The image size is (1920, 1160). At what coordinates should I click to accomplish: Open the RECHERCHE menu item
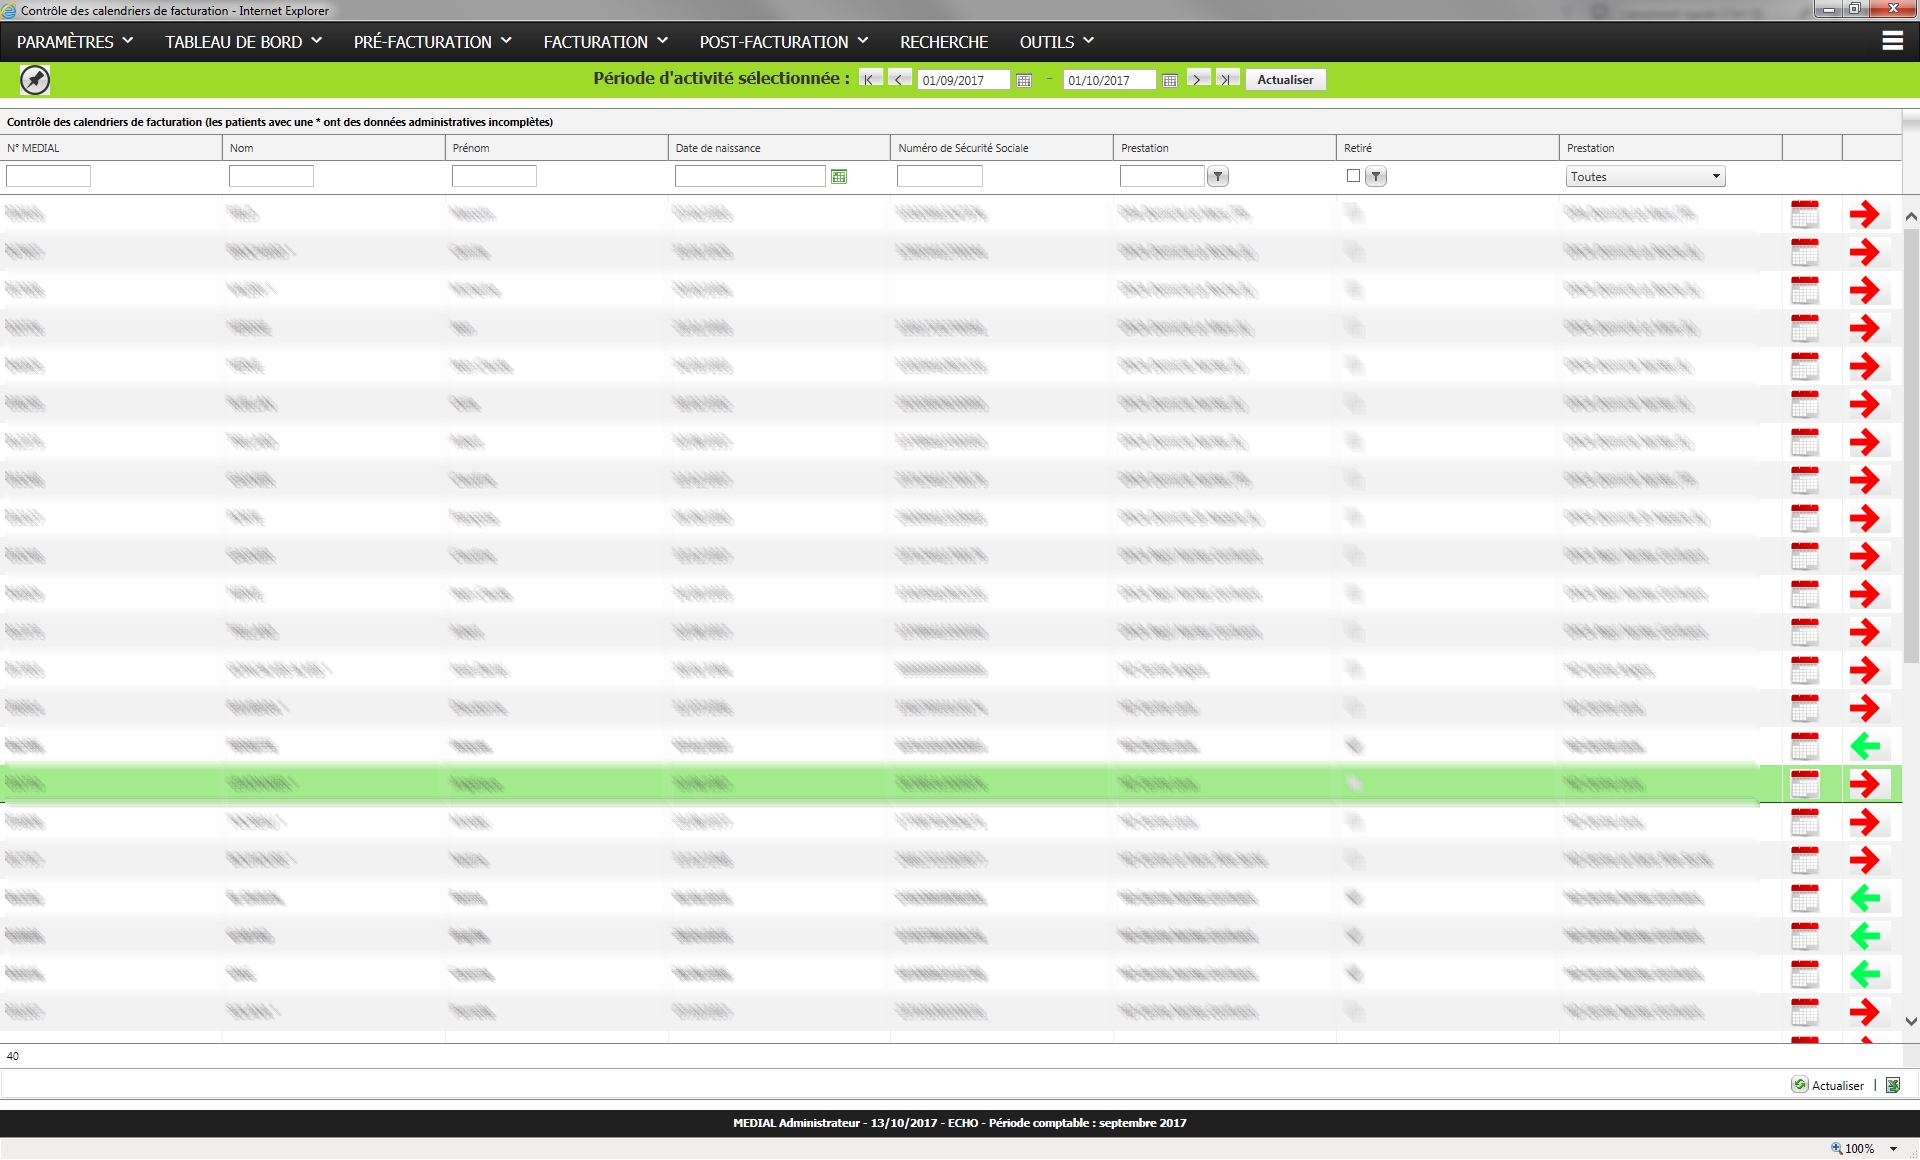pos(943,42)
